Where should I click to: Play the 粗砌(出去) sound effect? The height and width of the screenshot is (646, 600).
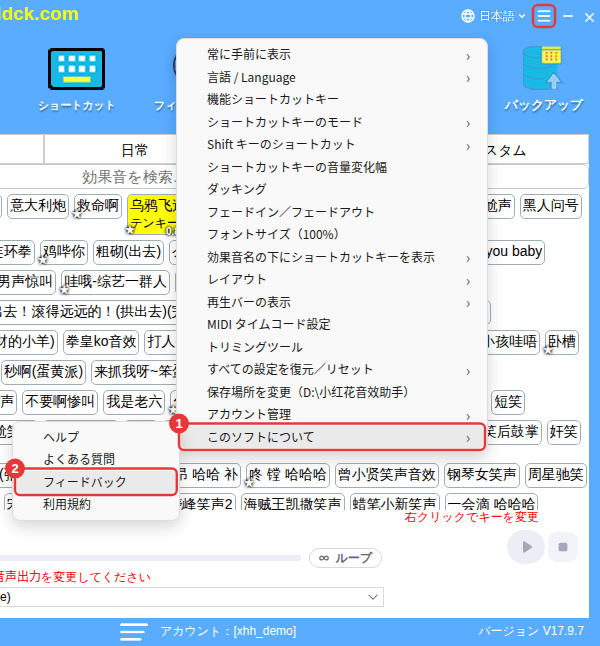tap(129, 252)
